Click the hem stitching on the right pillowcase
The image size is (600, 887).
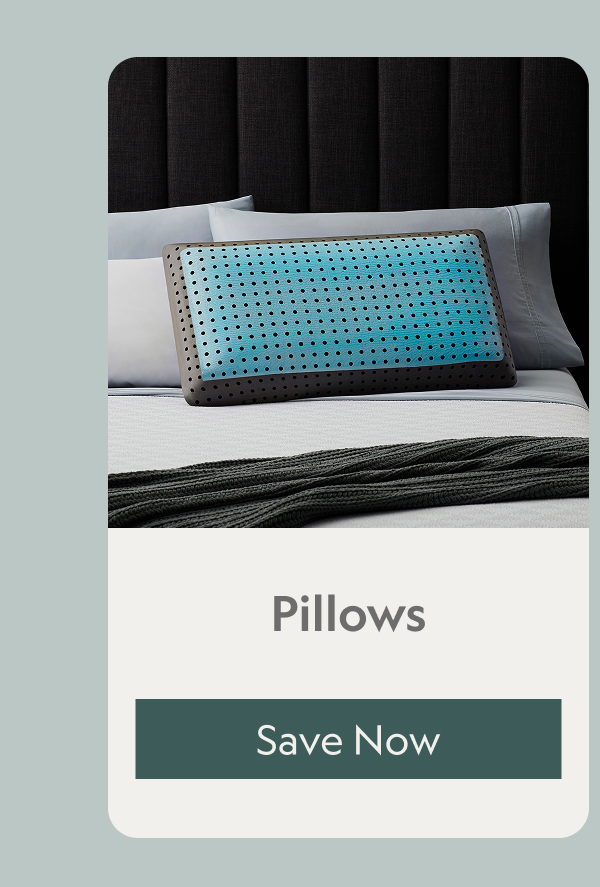(x=524, y=283)
